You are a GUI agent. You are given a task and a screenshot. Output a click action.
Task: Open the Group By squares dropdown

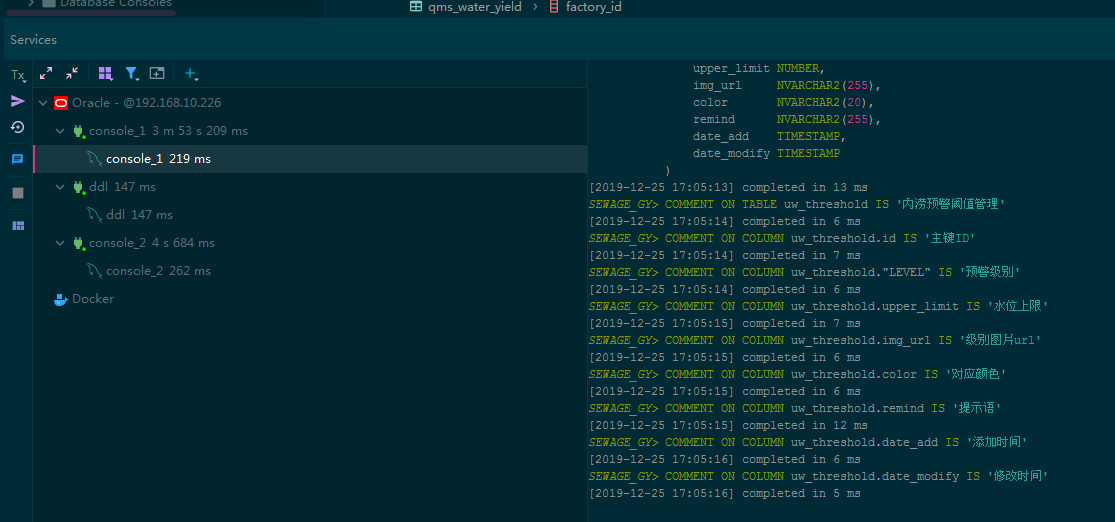coord(106,73)
